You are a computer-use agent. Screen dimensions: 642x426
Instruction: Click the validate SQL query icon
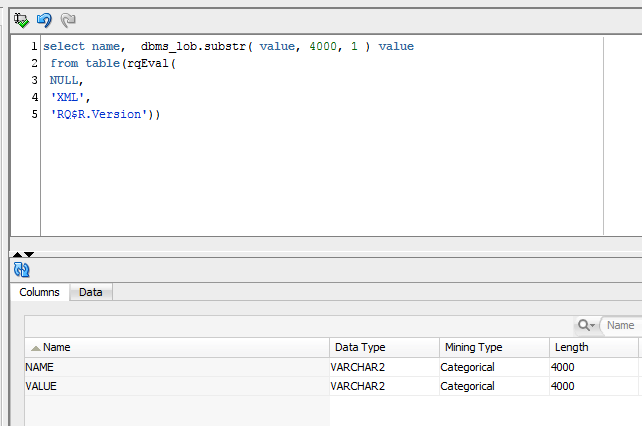21,20
